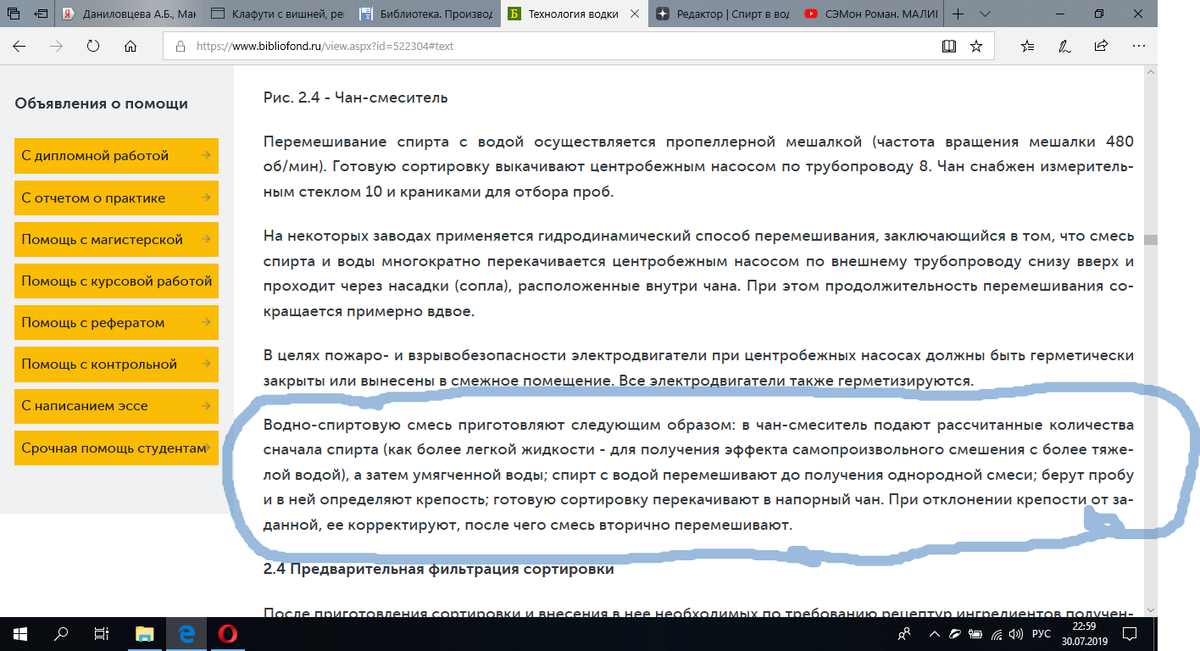Open Помощь с курсовой работой link
Viewport: 1200px width, 651px height.
116,281
